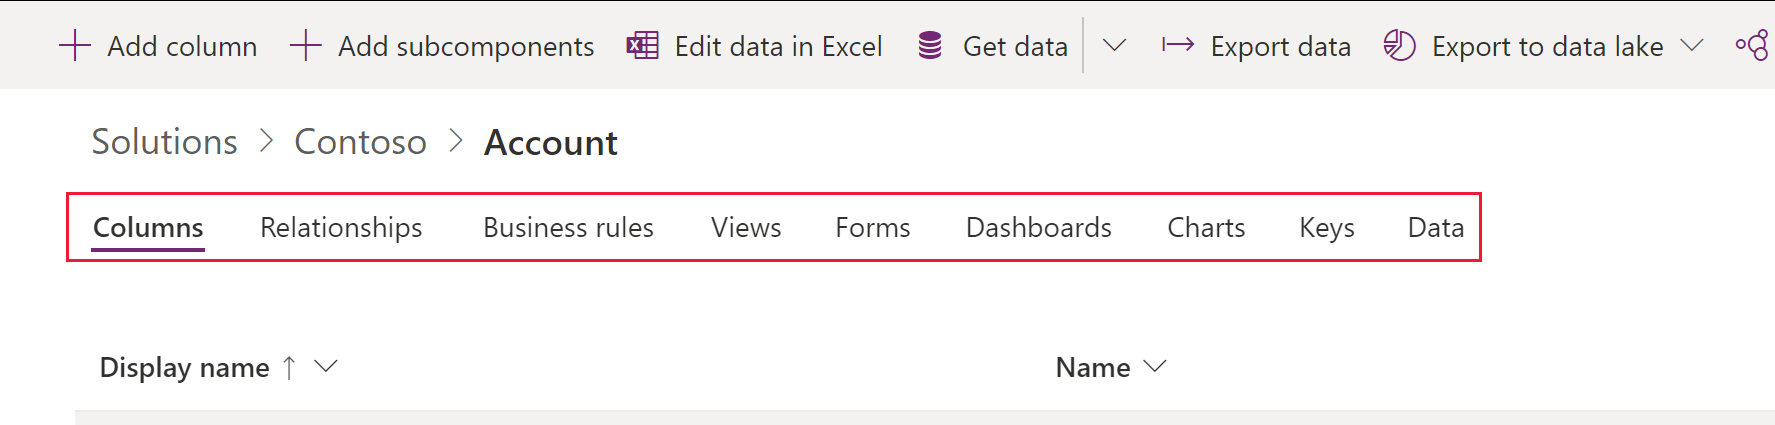The image size is (1775, 425).
Task: Switch to the Charts tab
Action: coord(1206,228)
